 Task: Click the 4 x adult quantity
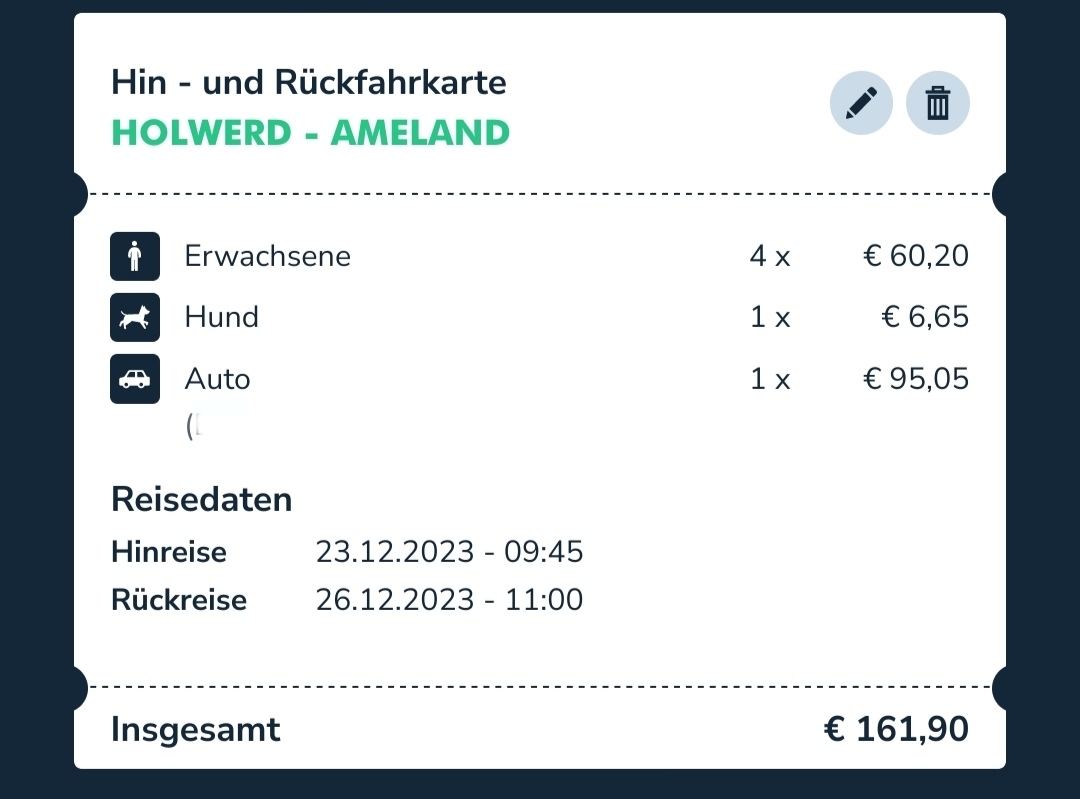pyautogui.click(x=770, y=256)
